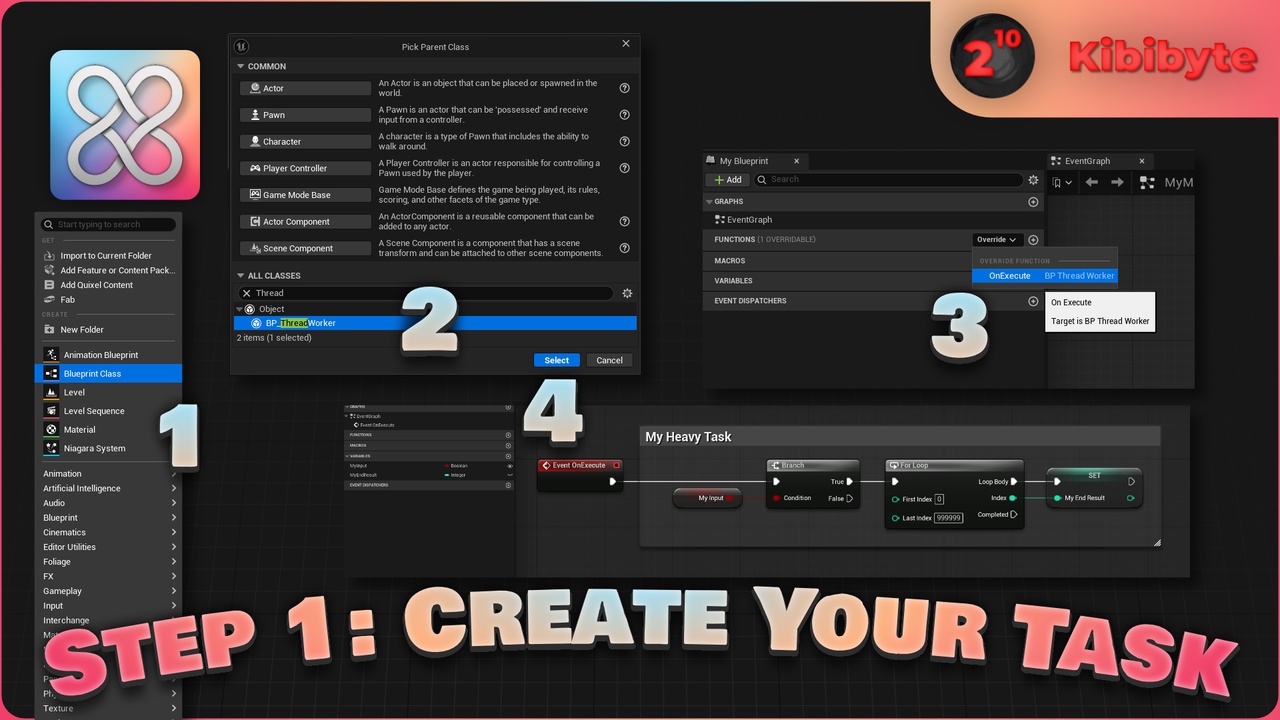Click the Niagara System asset icon
The width and height of the screenshot is (1280, 720).
(51, 448)
